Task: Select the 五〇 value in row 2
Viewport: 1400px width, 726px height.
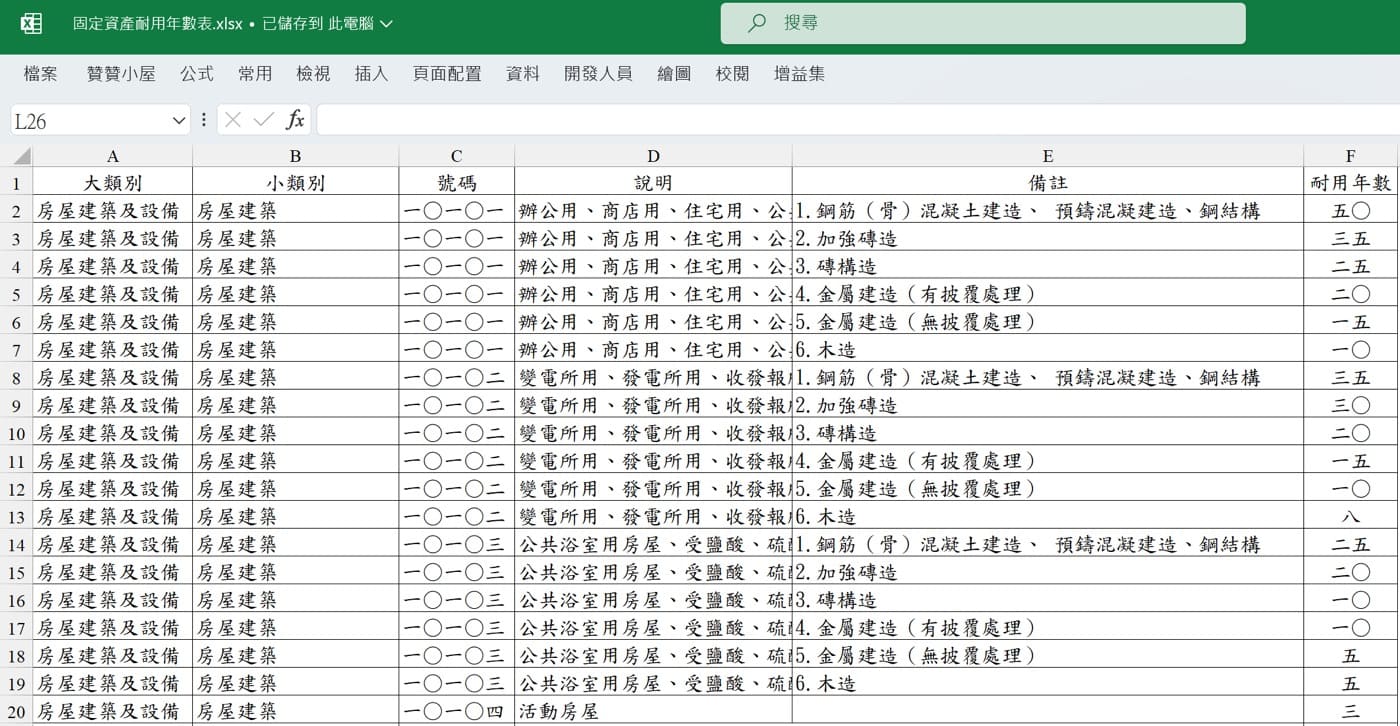Action: click(x=1351, y=211)
